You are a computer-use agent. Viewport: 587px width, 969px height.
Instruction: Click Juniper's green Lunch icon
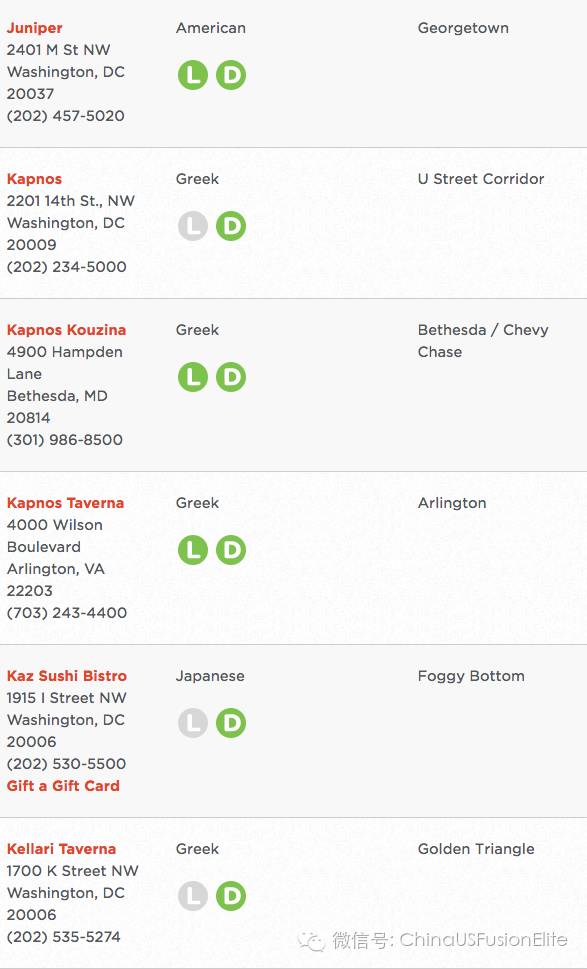[x=193, y=75]
